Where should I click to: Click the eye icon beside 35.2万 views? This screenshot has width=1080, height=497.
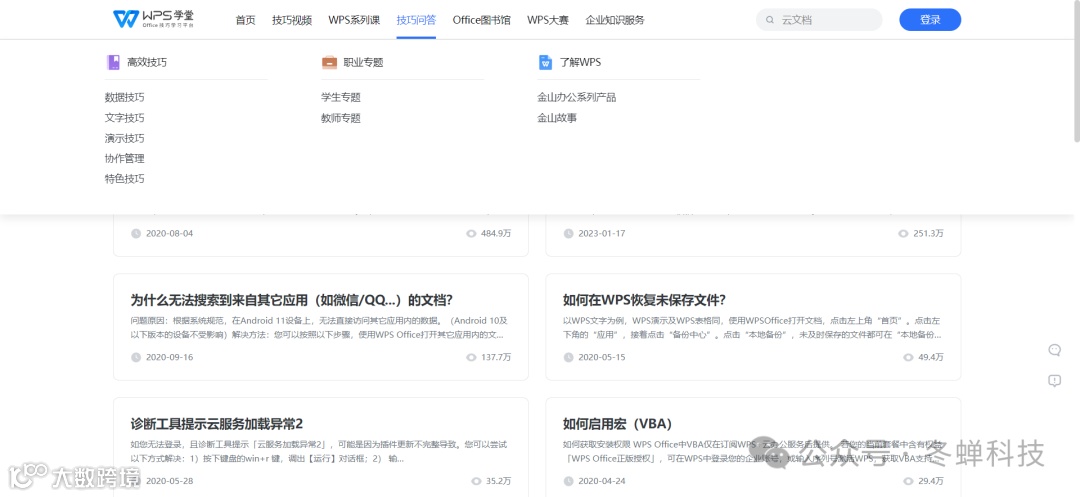[476, 481]
